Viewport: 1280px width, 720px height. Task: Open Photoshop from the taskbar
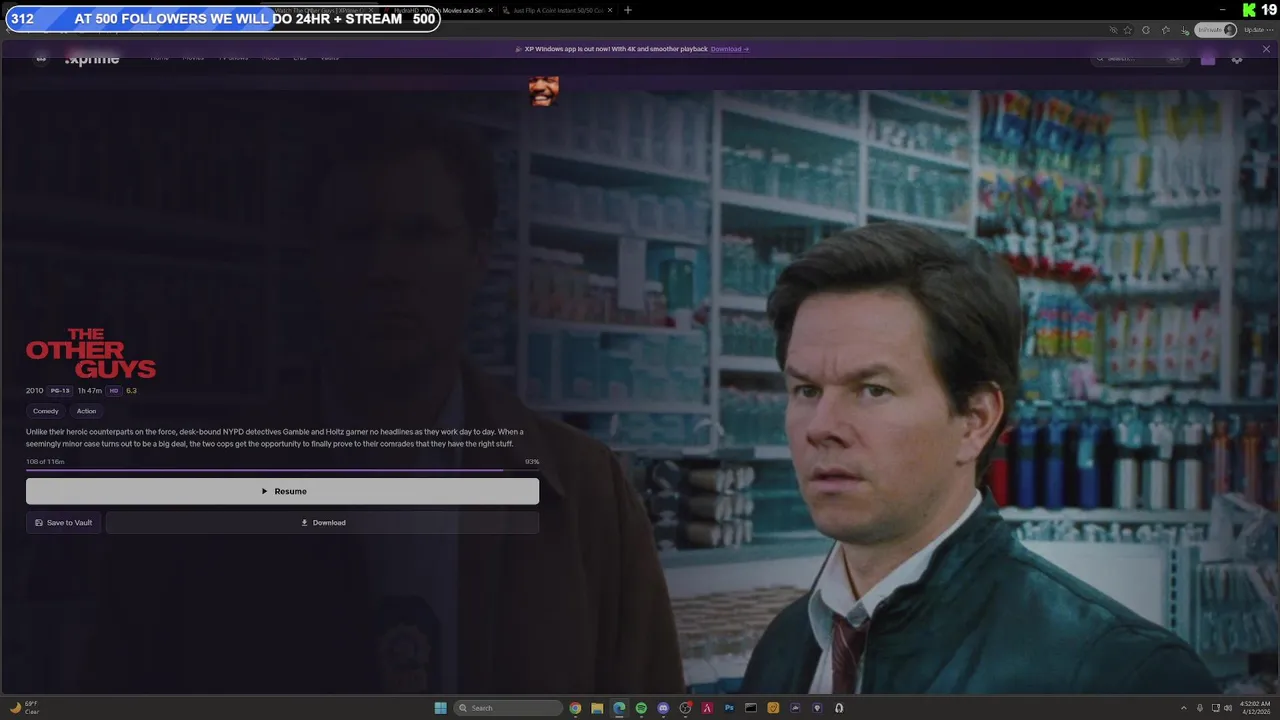click(x=729, y=708)
